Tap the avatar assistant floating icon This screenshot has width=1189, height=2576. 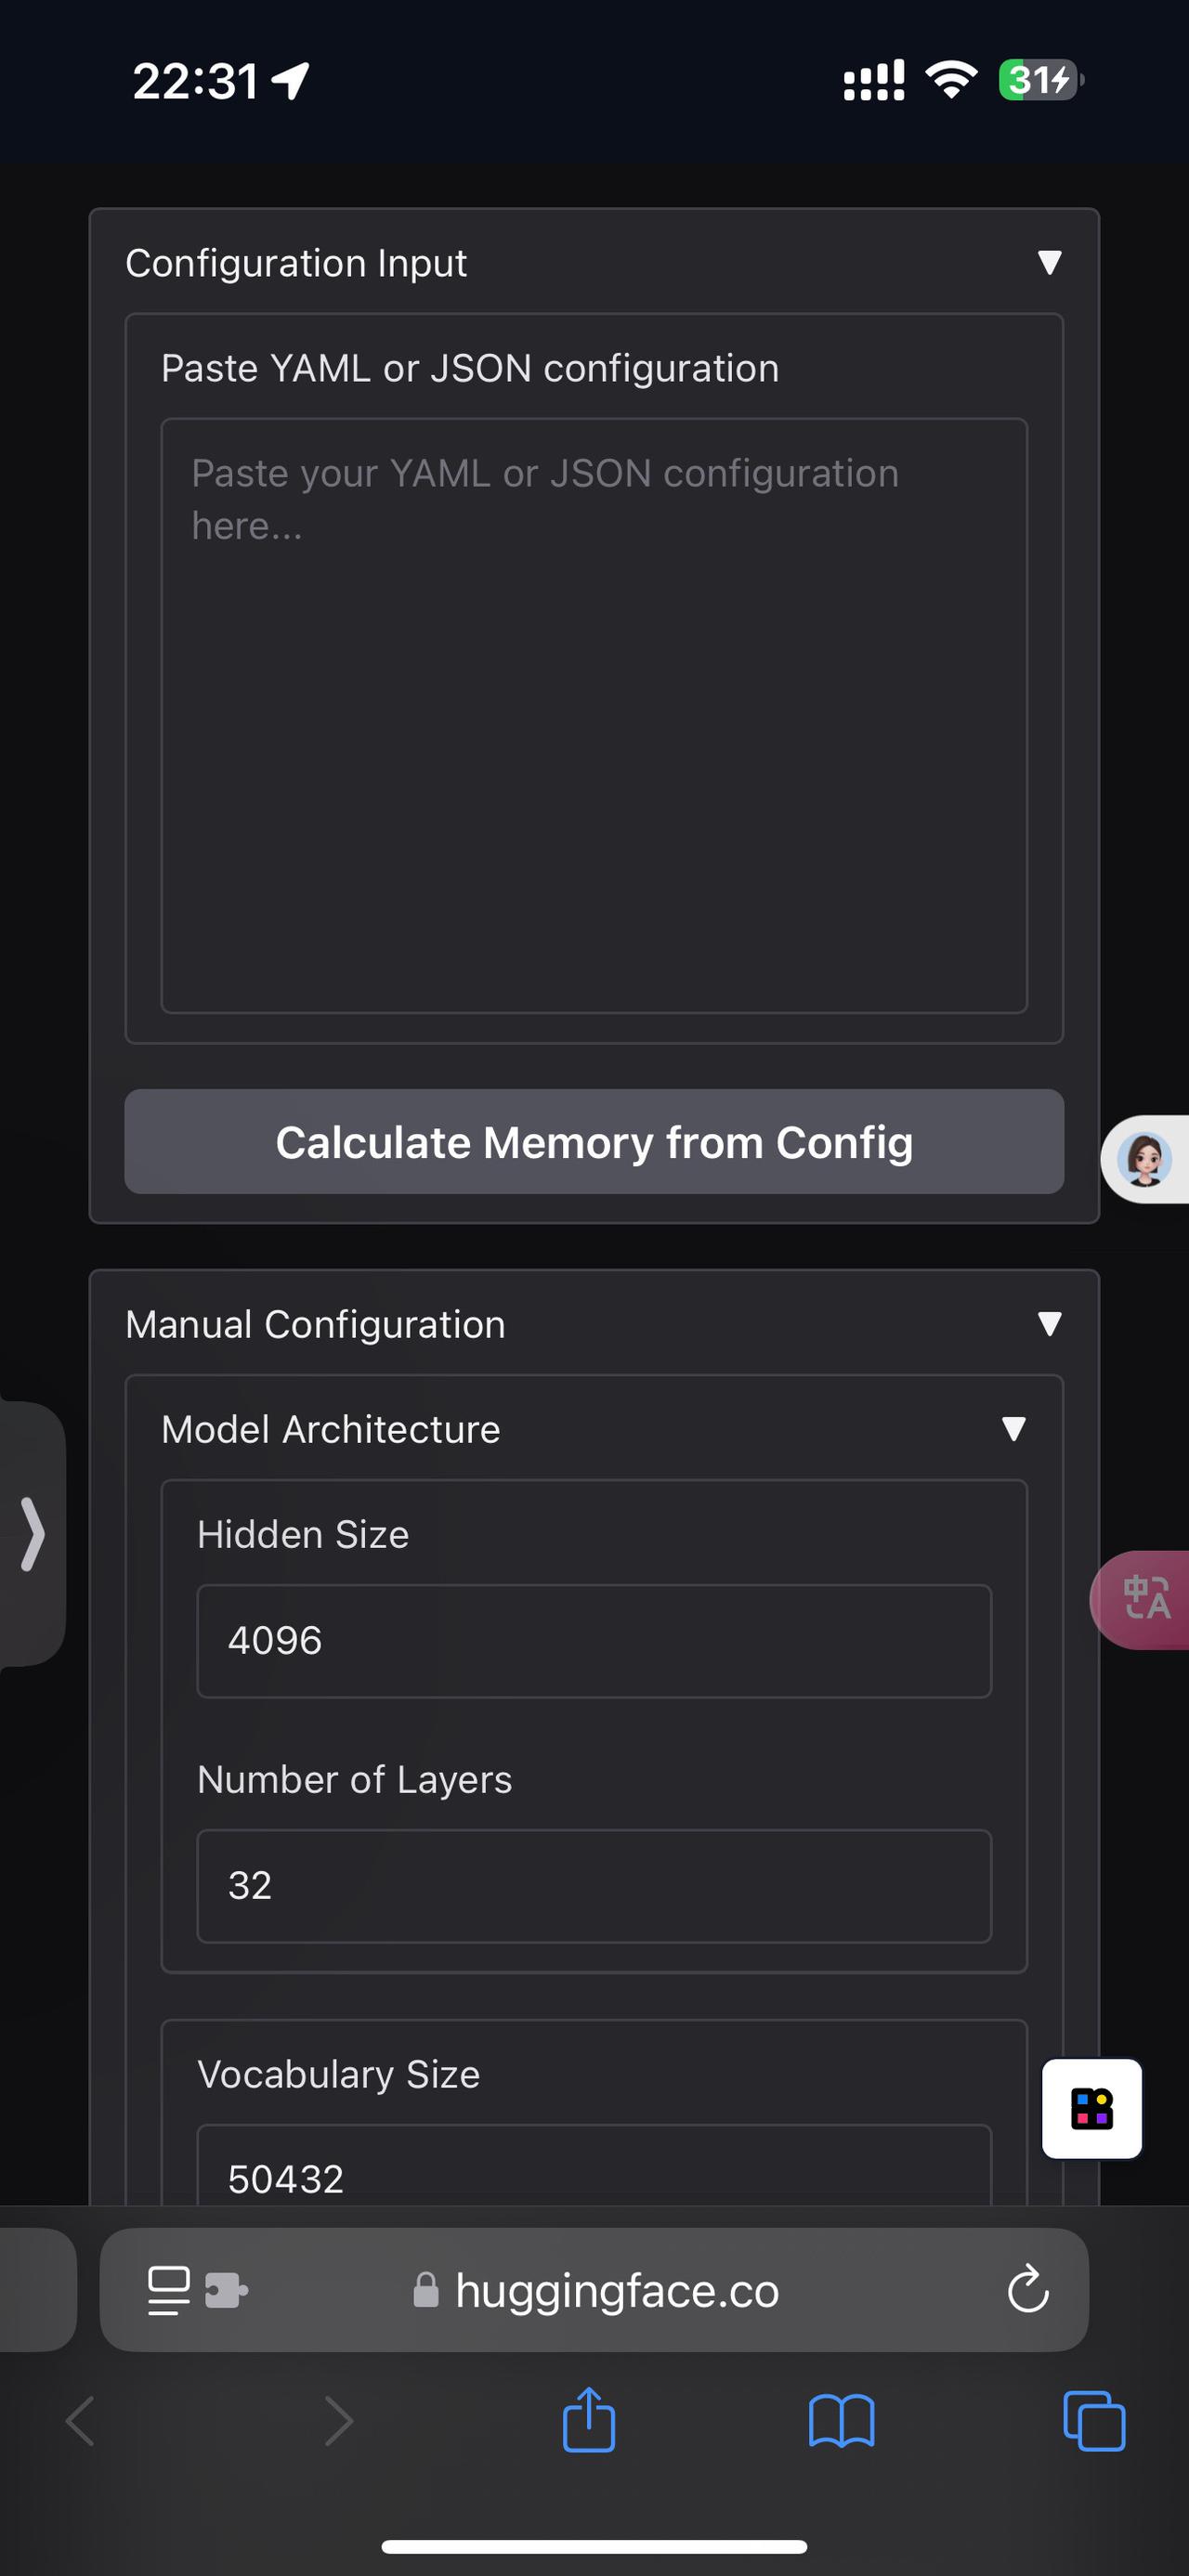[1146, 1160]
